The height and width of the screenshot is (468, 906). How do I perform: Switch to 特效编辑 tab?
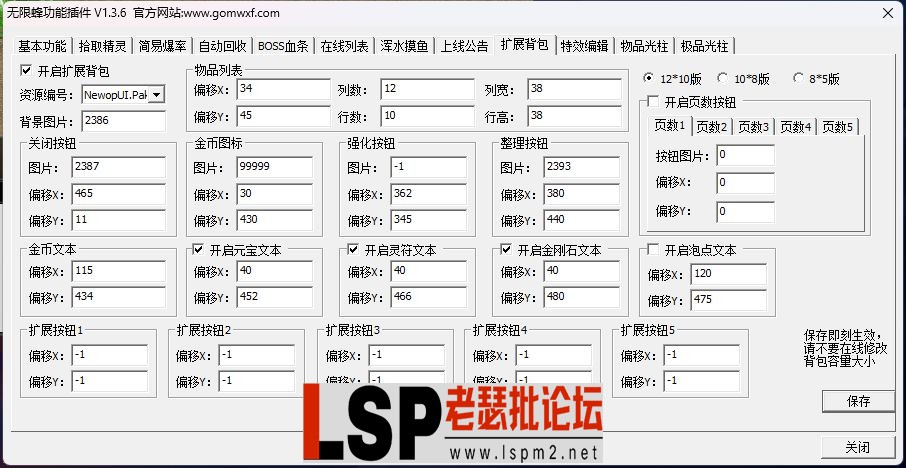point(585,46)
